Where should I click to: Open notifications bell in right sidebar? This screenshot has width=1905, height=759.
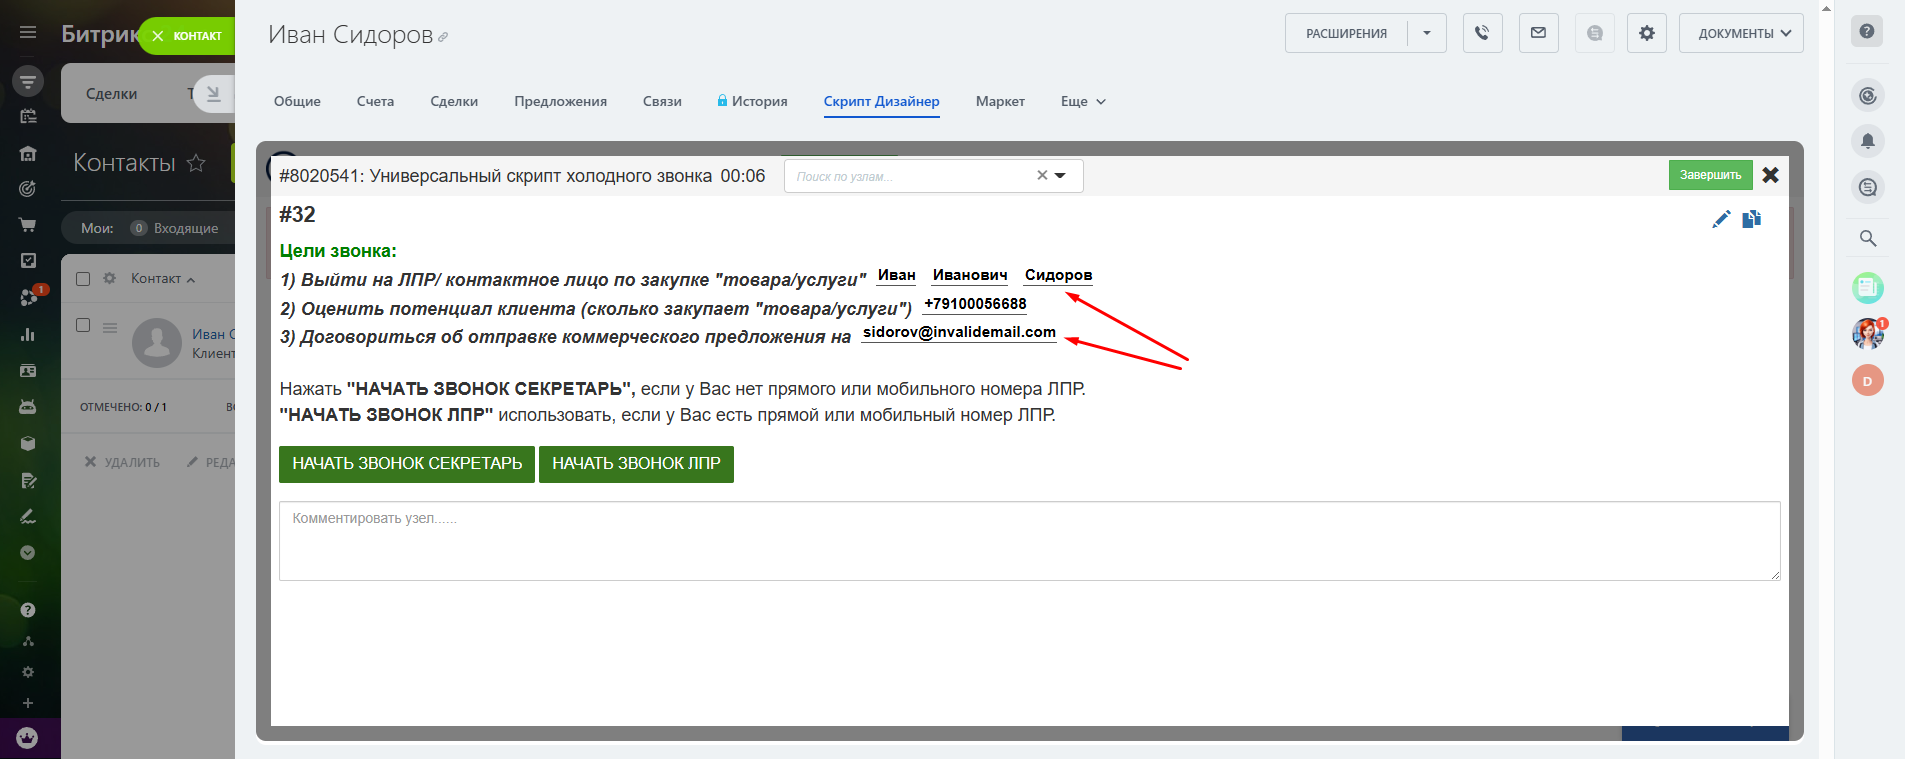1867,141
